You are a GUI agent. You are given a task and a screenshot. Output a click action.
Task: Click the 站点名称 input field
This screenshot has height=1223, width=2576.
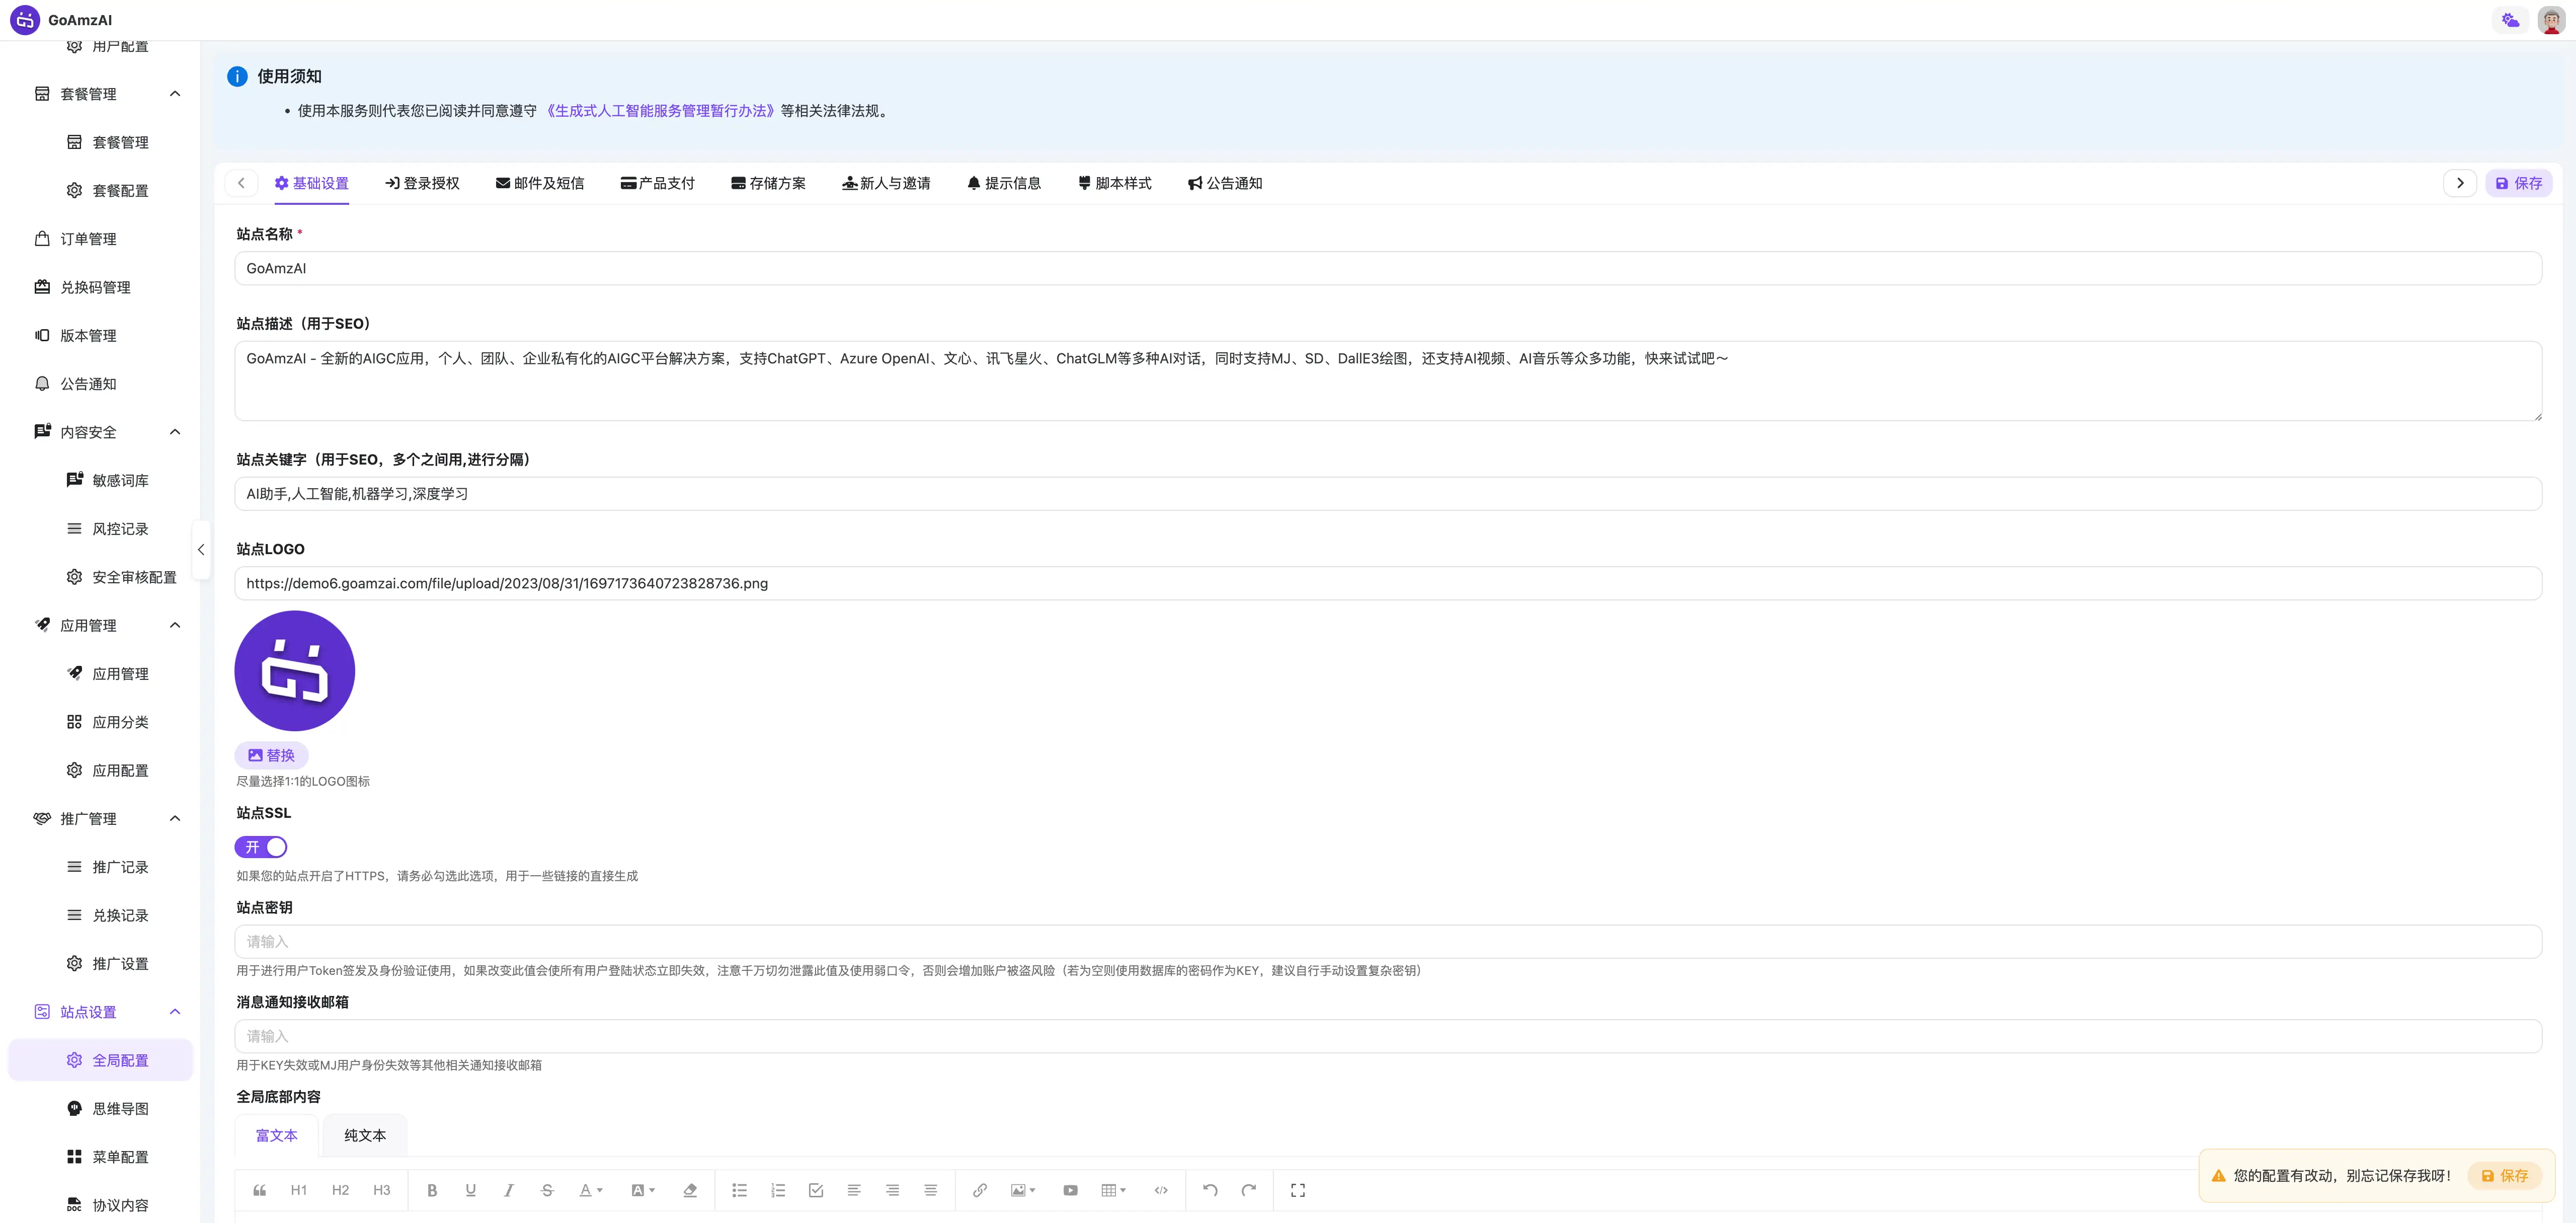click(x=1388, y=268)
